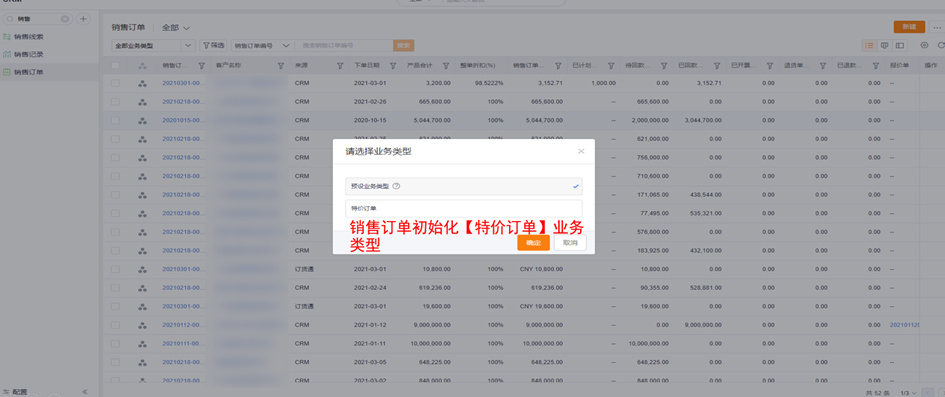The image size is (945, 397).
Task: Filter the 退货单 column
Action: [x=823, y=65]
